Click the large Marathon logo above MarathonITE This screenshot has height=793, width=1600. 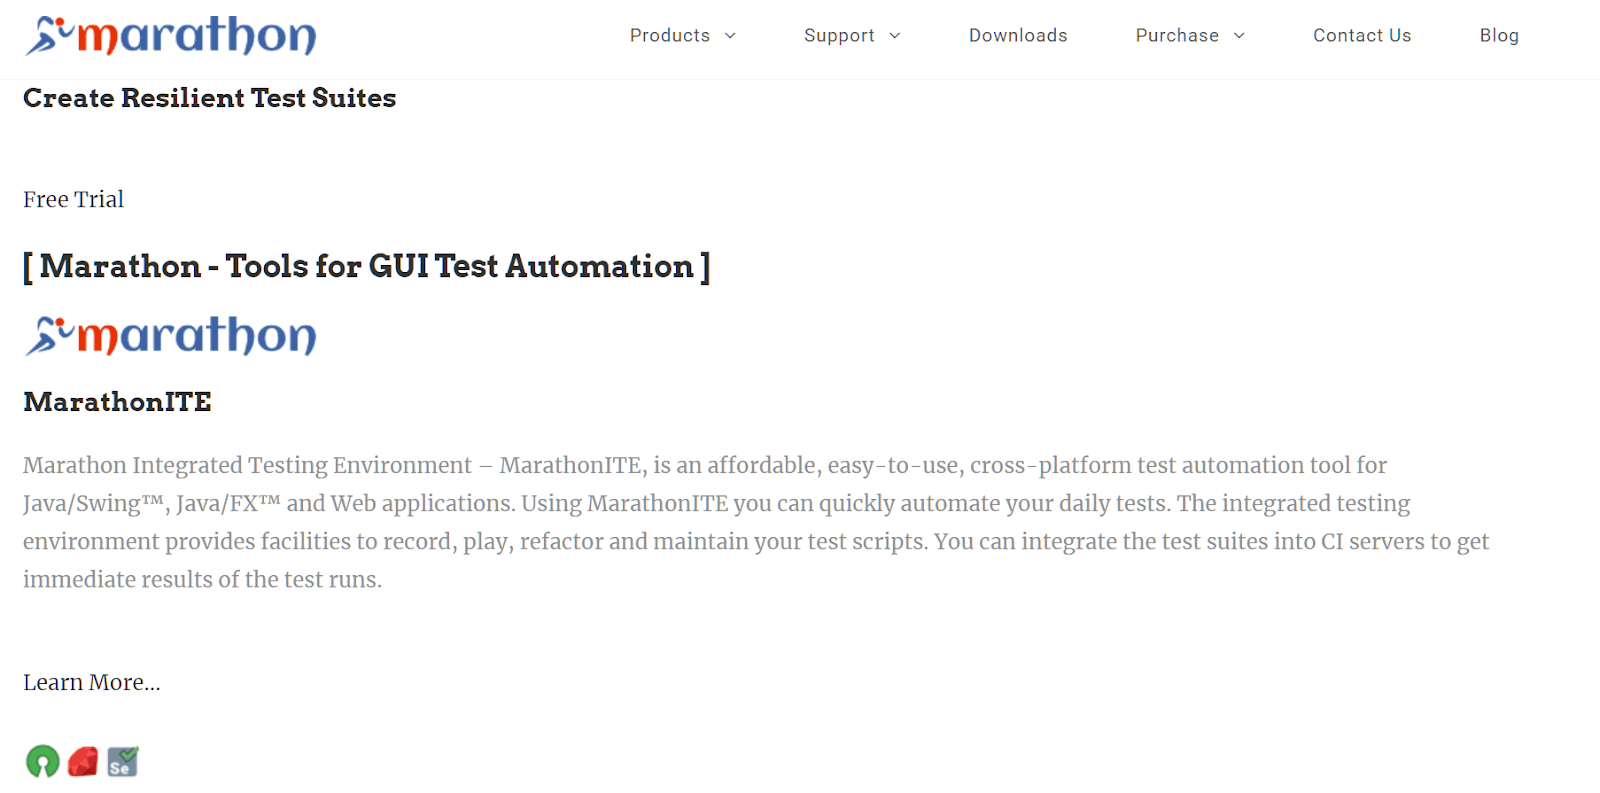point(171,336)
